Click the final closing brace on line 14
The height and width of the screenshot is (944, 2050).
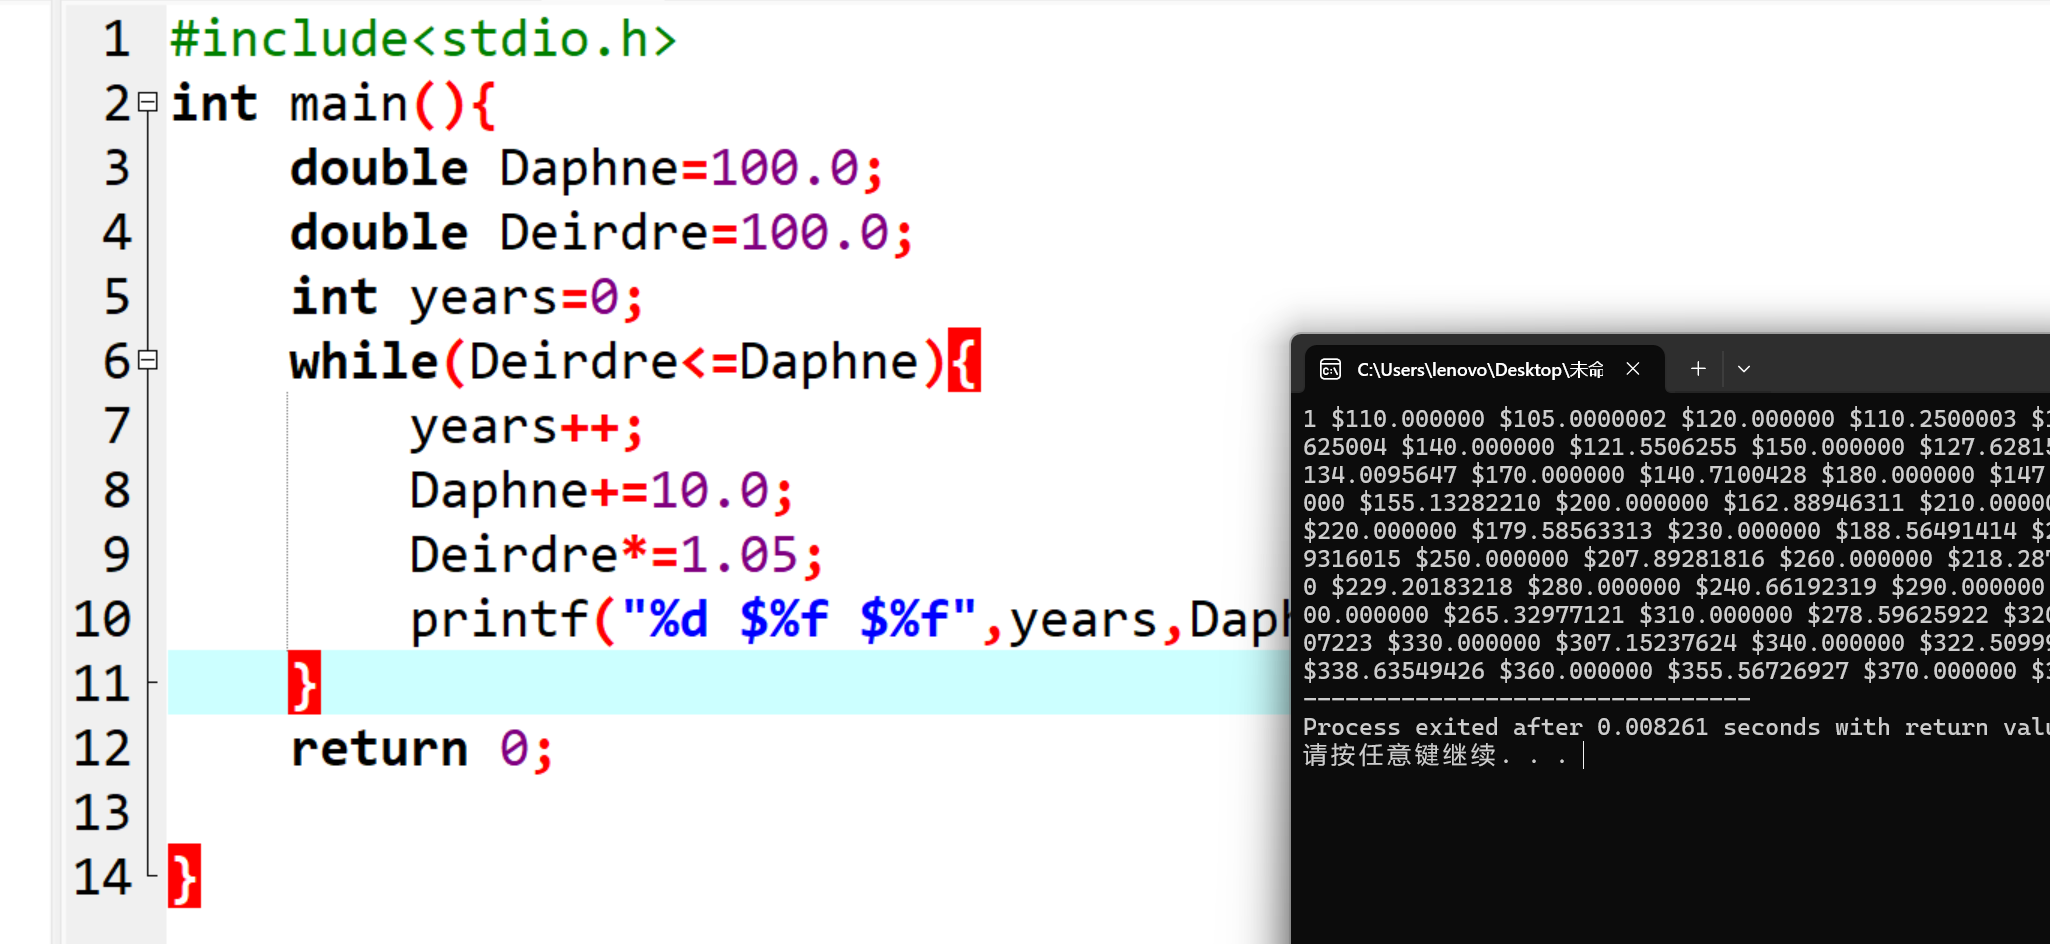(184, 876)
